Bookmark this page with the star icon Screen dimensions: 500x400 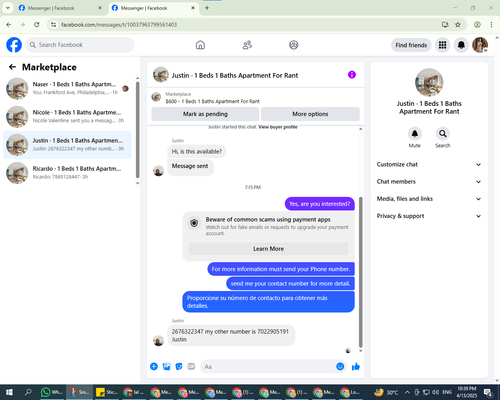click(458, 24)
